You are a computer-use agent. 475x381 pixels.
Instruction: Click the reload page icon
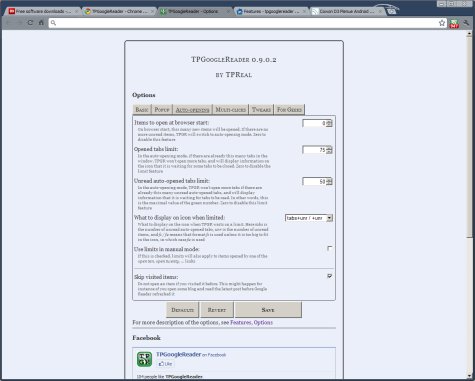(x=30, y=23)
